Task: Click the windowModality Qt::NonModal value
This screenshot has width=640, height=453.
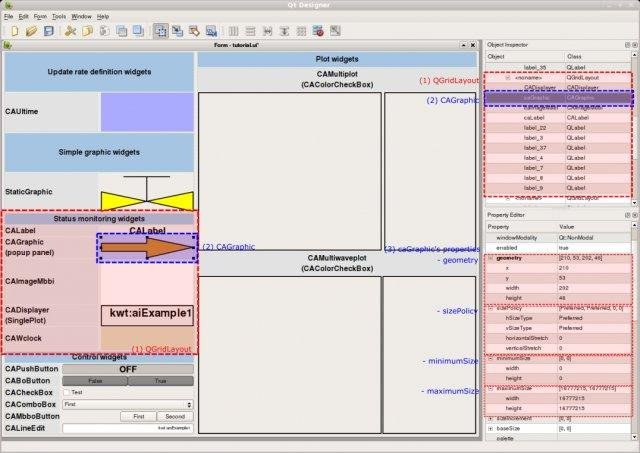Action: coord(594,238)
